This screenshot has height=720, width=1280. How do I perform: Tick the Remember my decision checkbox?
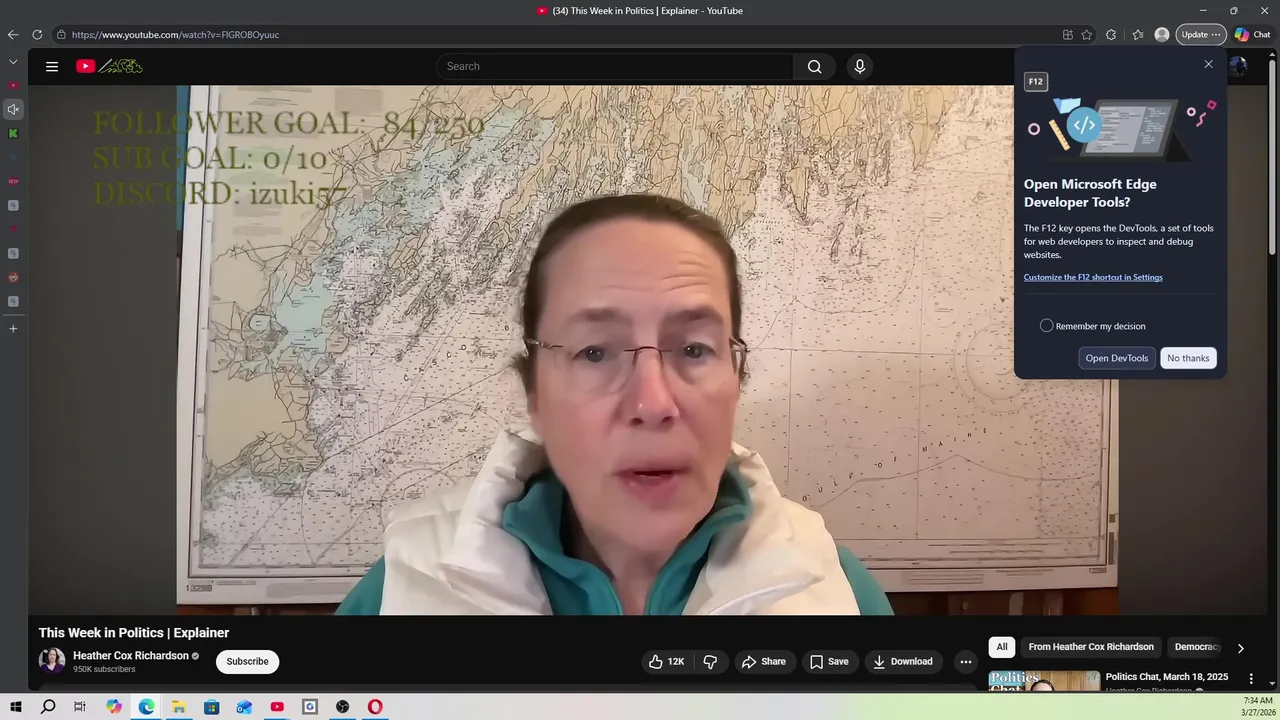click(x=1046, y=326)
